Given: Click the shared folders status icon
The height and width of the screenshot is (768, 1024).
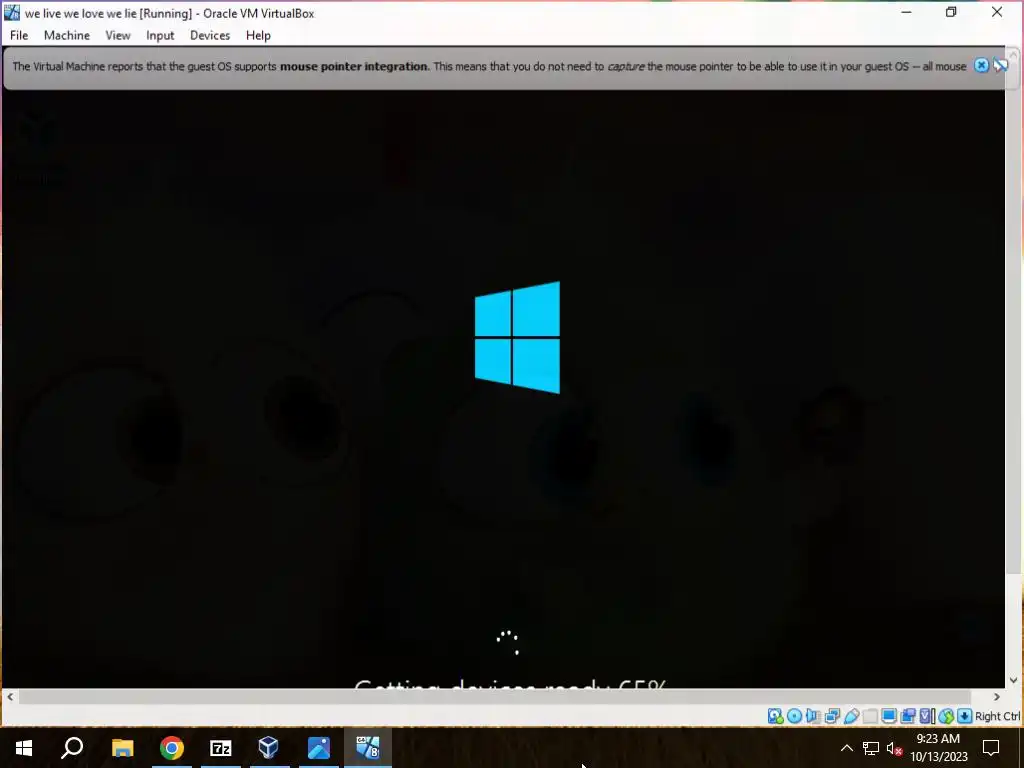Looking at the screenshot, I should [870, 716].
